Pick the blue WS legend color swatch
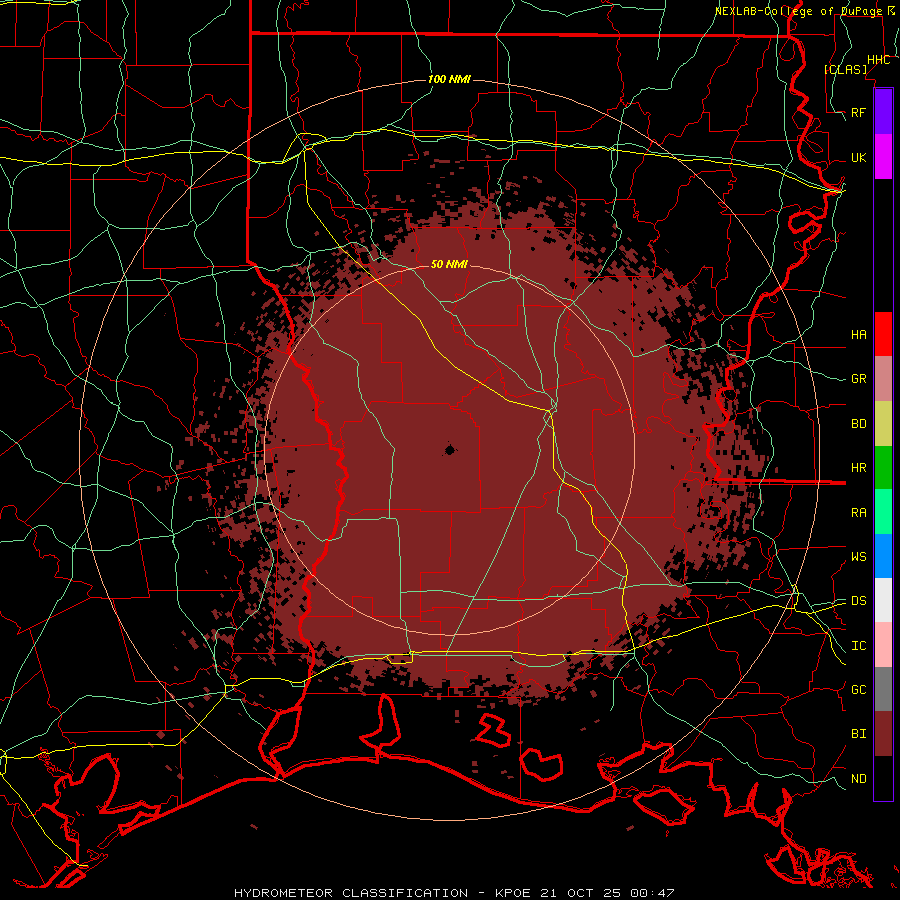This screenshot has width=900, height=900. click(883, 556)
